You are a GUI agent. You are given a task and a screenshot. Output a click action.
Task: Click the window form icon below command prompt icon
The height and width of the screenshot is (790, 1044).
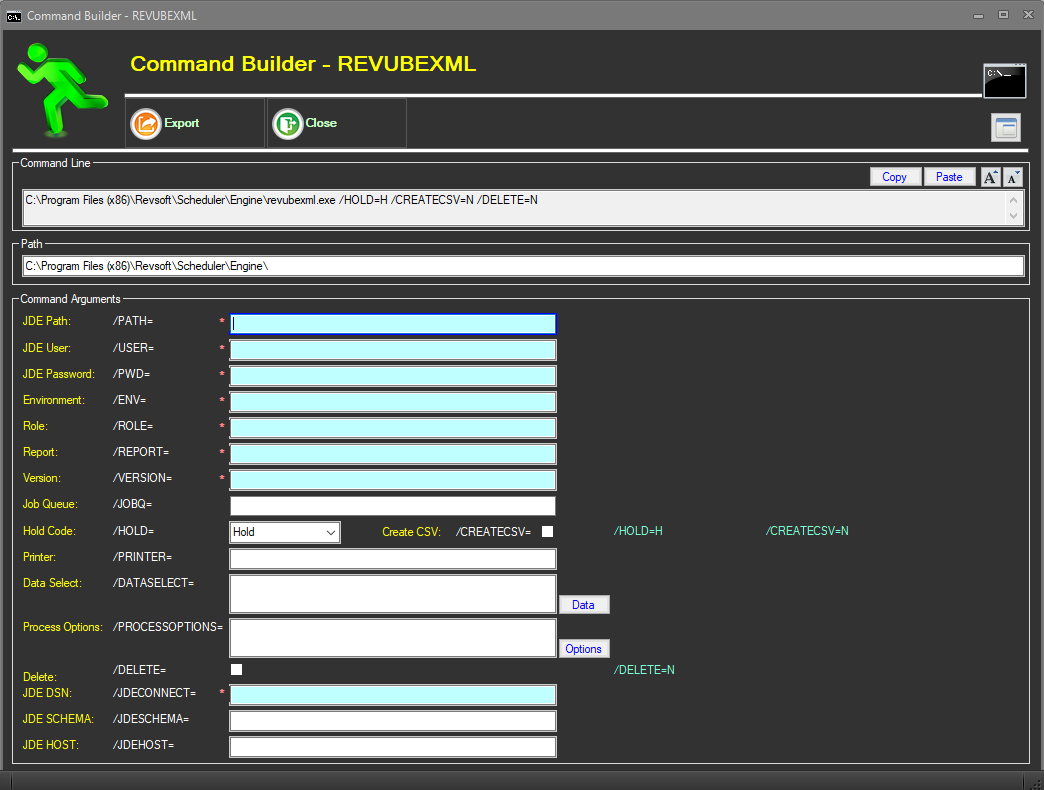click(x=1005, y=127)
